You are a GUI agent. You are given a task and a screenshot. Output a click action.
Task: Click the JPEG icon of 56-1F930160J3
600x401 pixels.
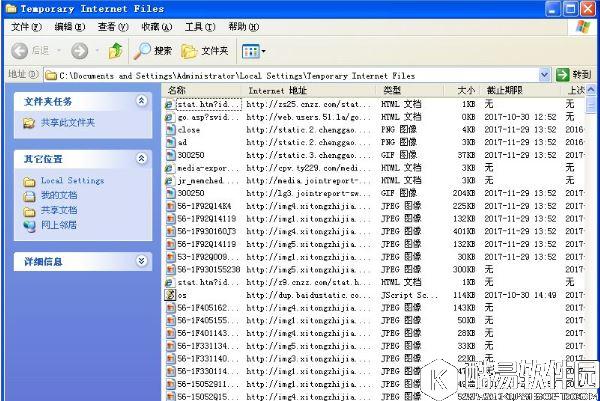(x=170, y=231)
